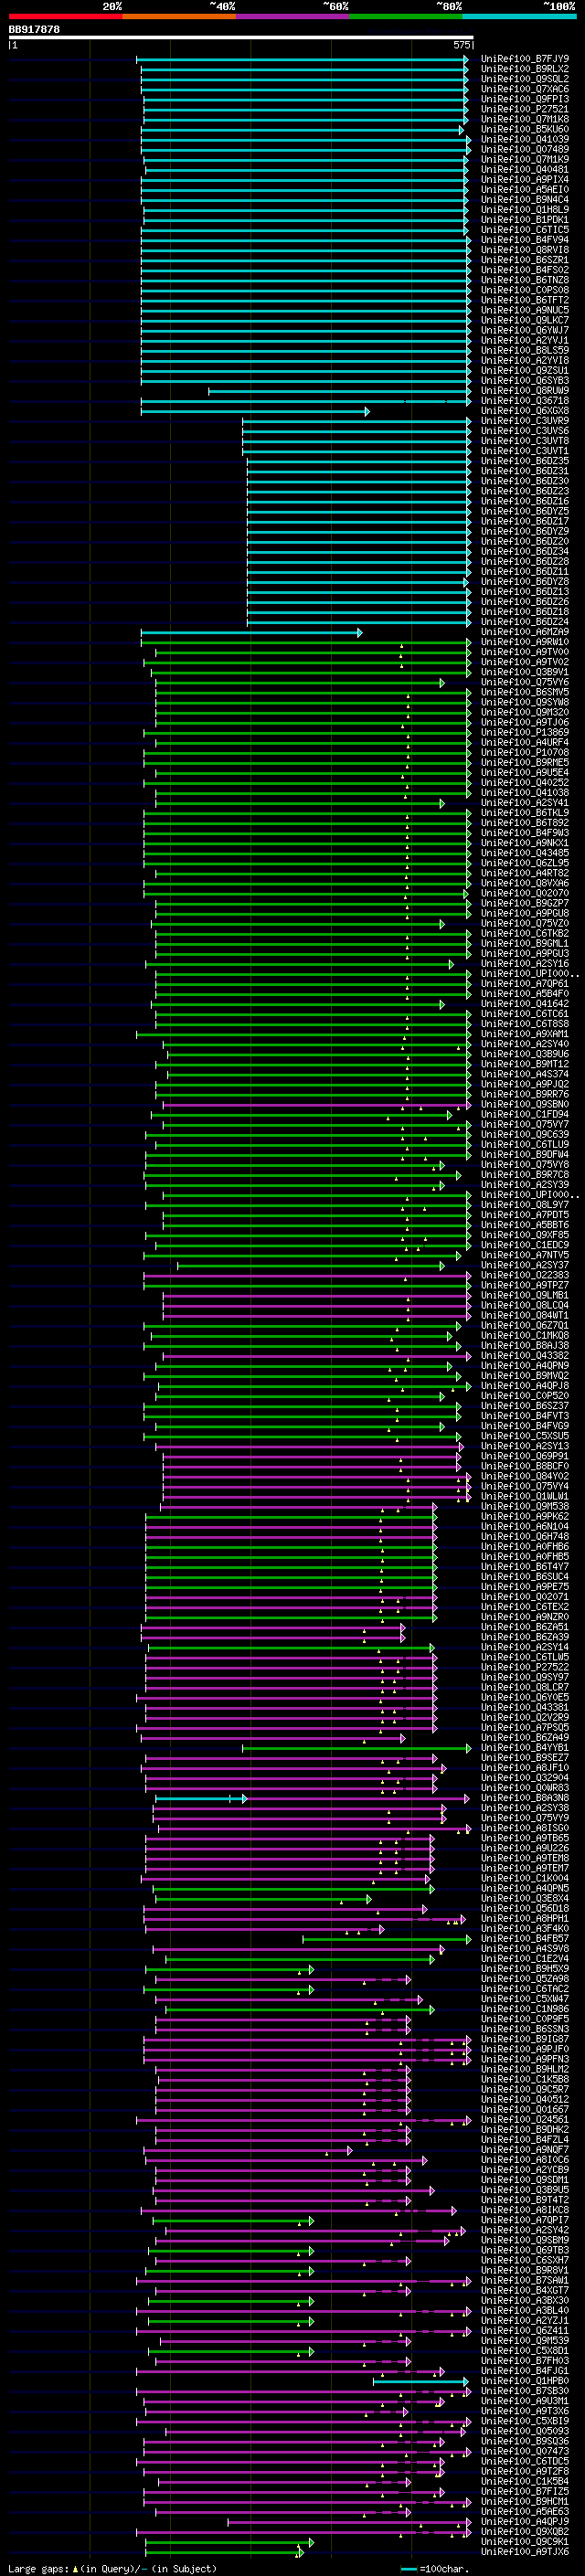Select the UniRef100_A4URF4 label
This screenshot has height=2576, width=585.
click(x=525, y=741)
